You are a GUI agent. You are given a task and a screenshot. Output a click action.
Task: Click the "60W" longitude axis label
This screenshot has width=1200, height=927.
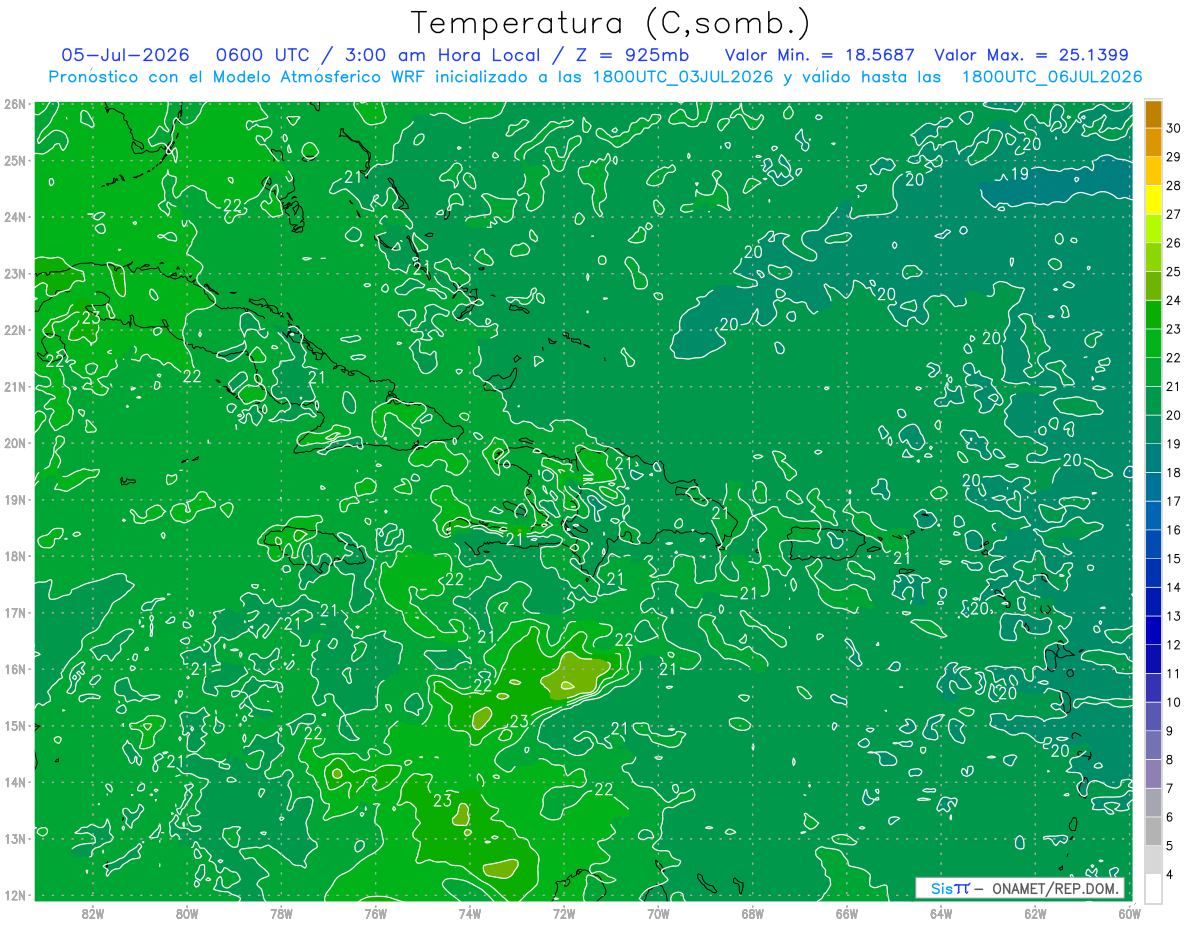1130,913
